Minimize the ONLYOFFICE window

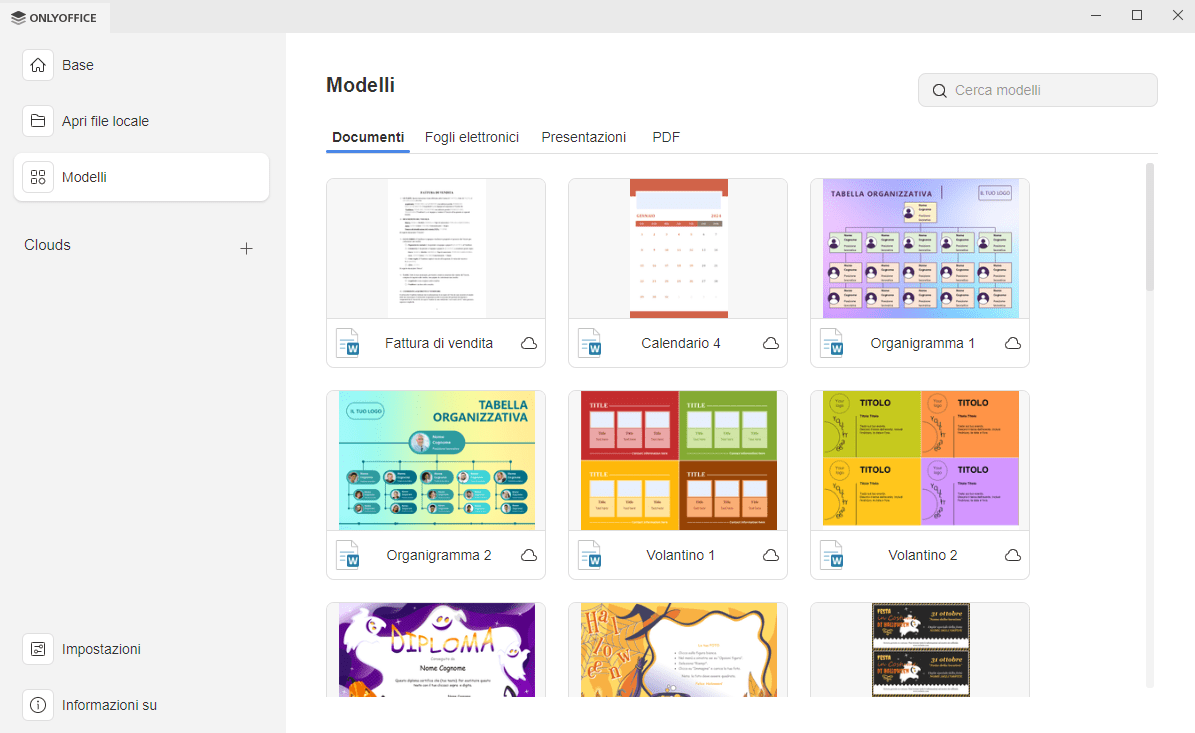pos(1096,15)
